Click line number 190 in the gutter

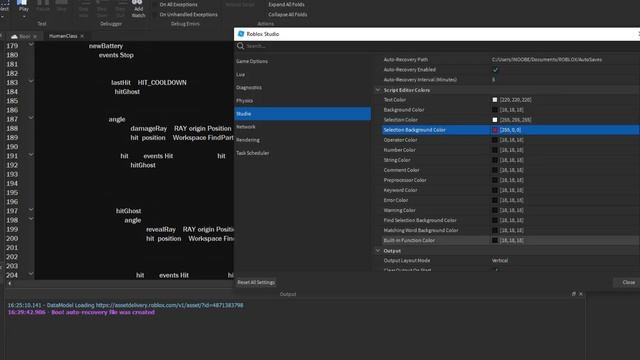click(x=12, y=147)
